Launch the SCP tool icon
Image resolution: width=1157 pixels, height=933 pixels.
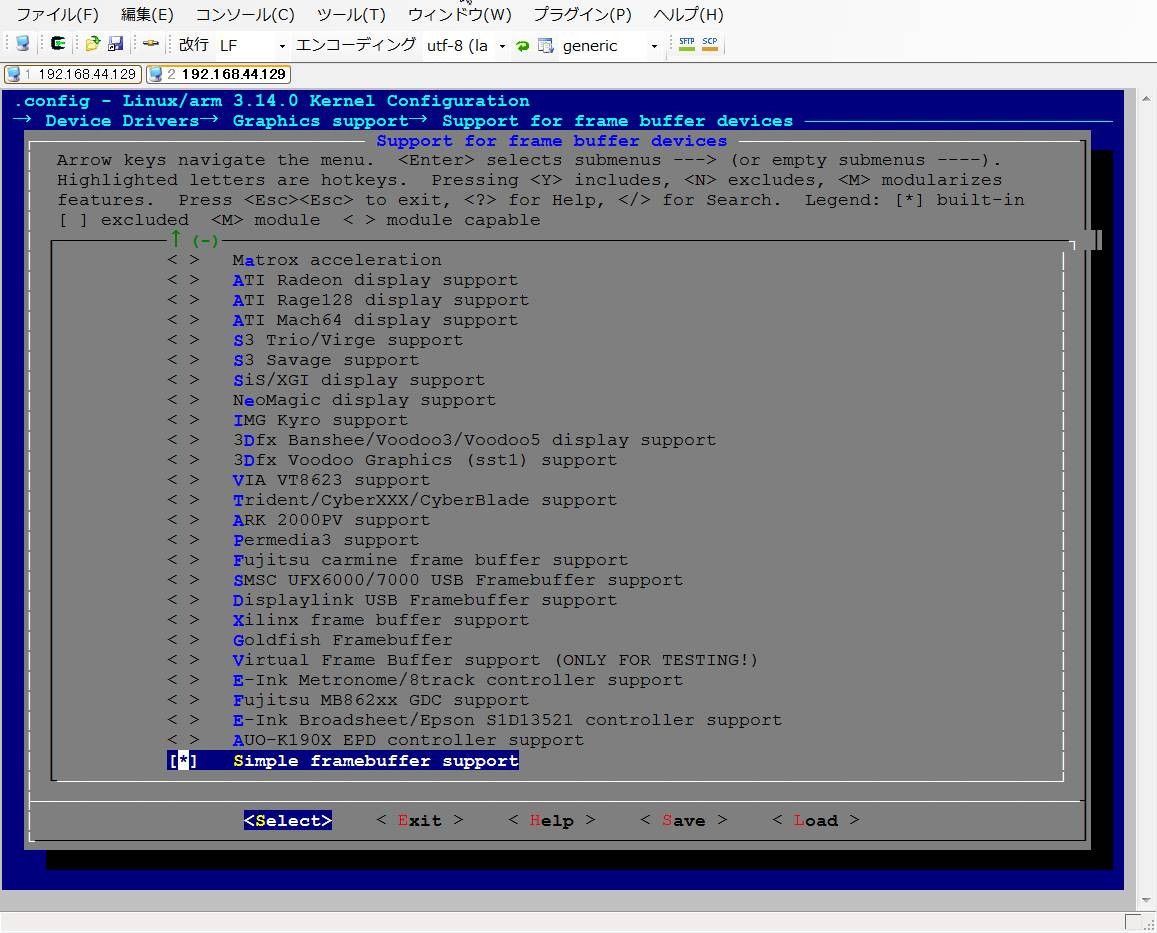pyautogui.click(x=710, y=44)
